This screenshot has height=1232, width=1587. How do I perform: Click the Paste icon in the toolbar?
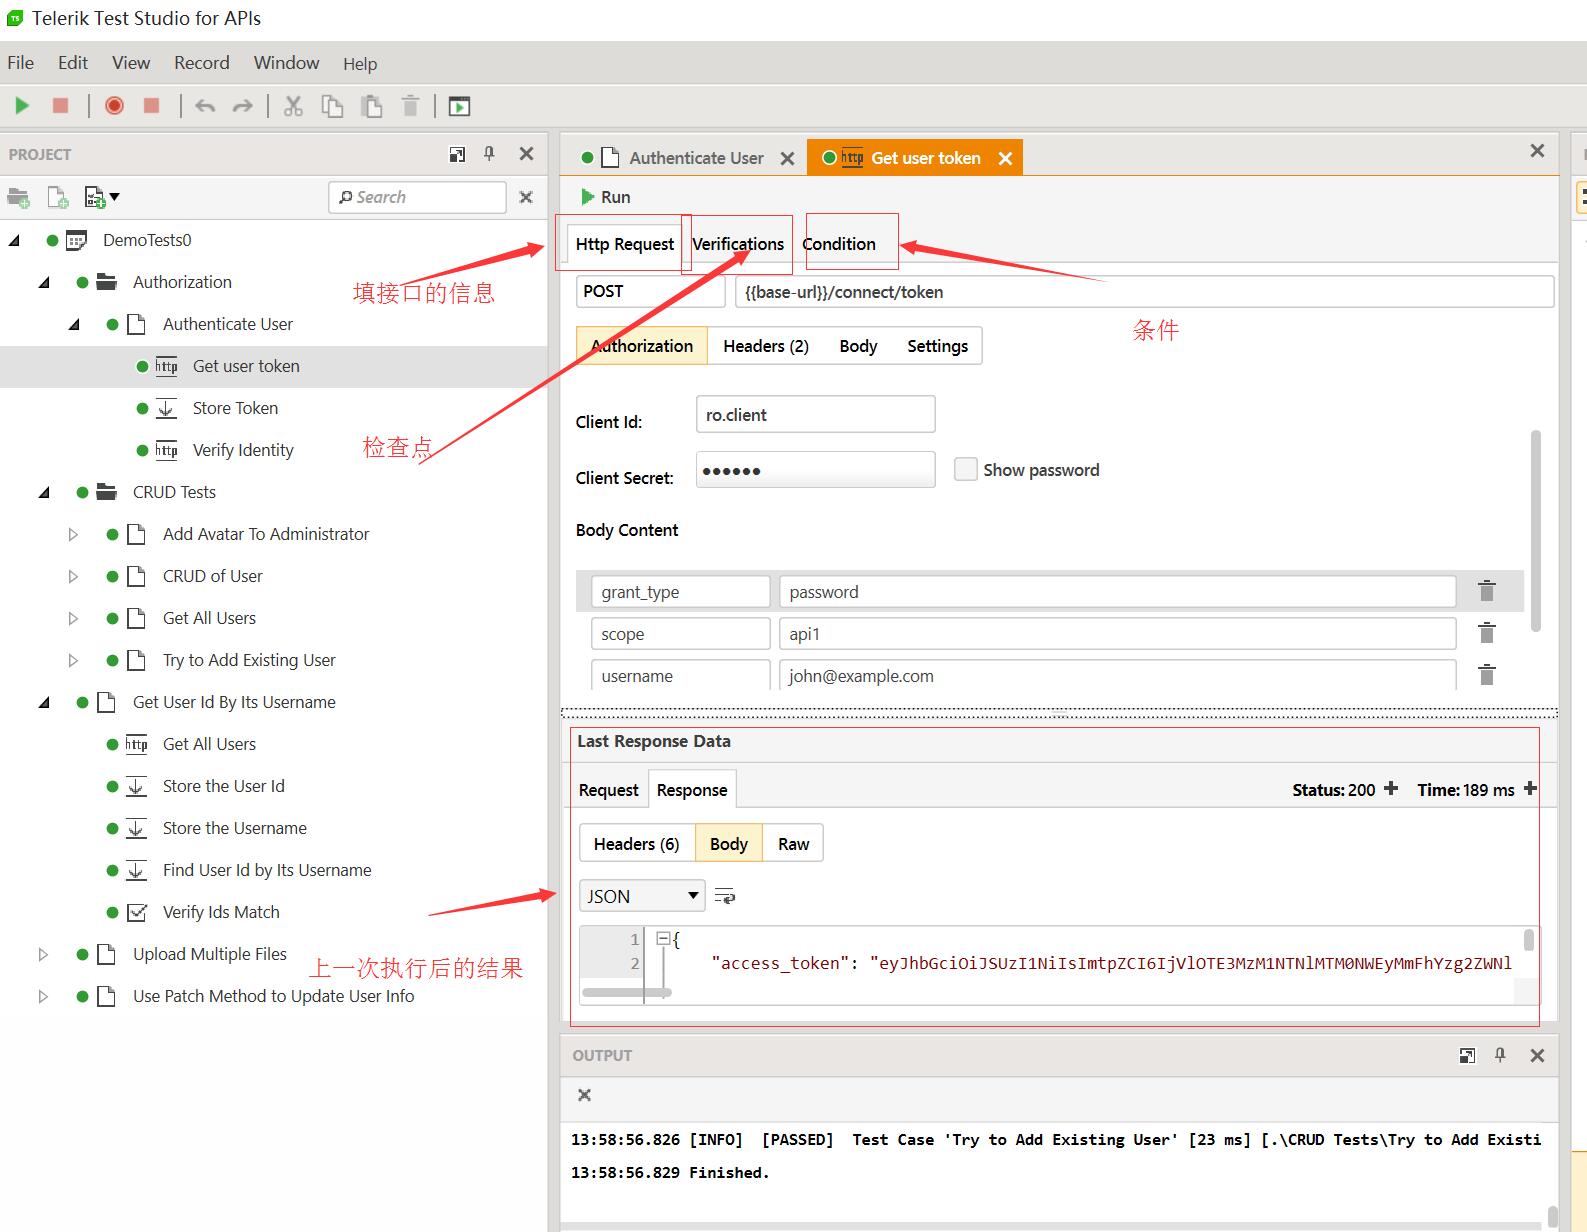[x=371, y=106]
